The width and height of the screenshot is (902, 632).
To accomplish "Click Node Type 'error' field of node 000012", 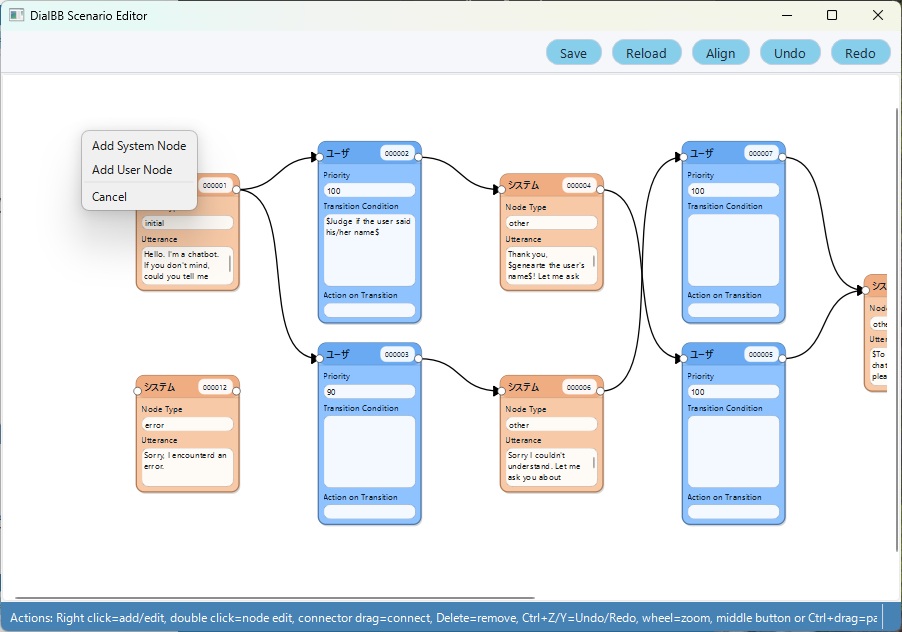I will point(188,424).
